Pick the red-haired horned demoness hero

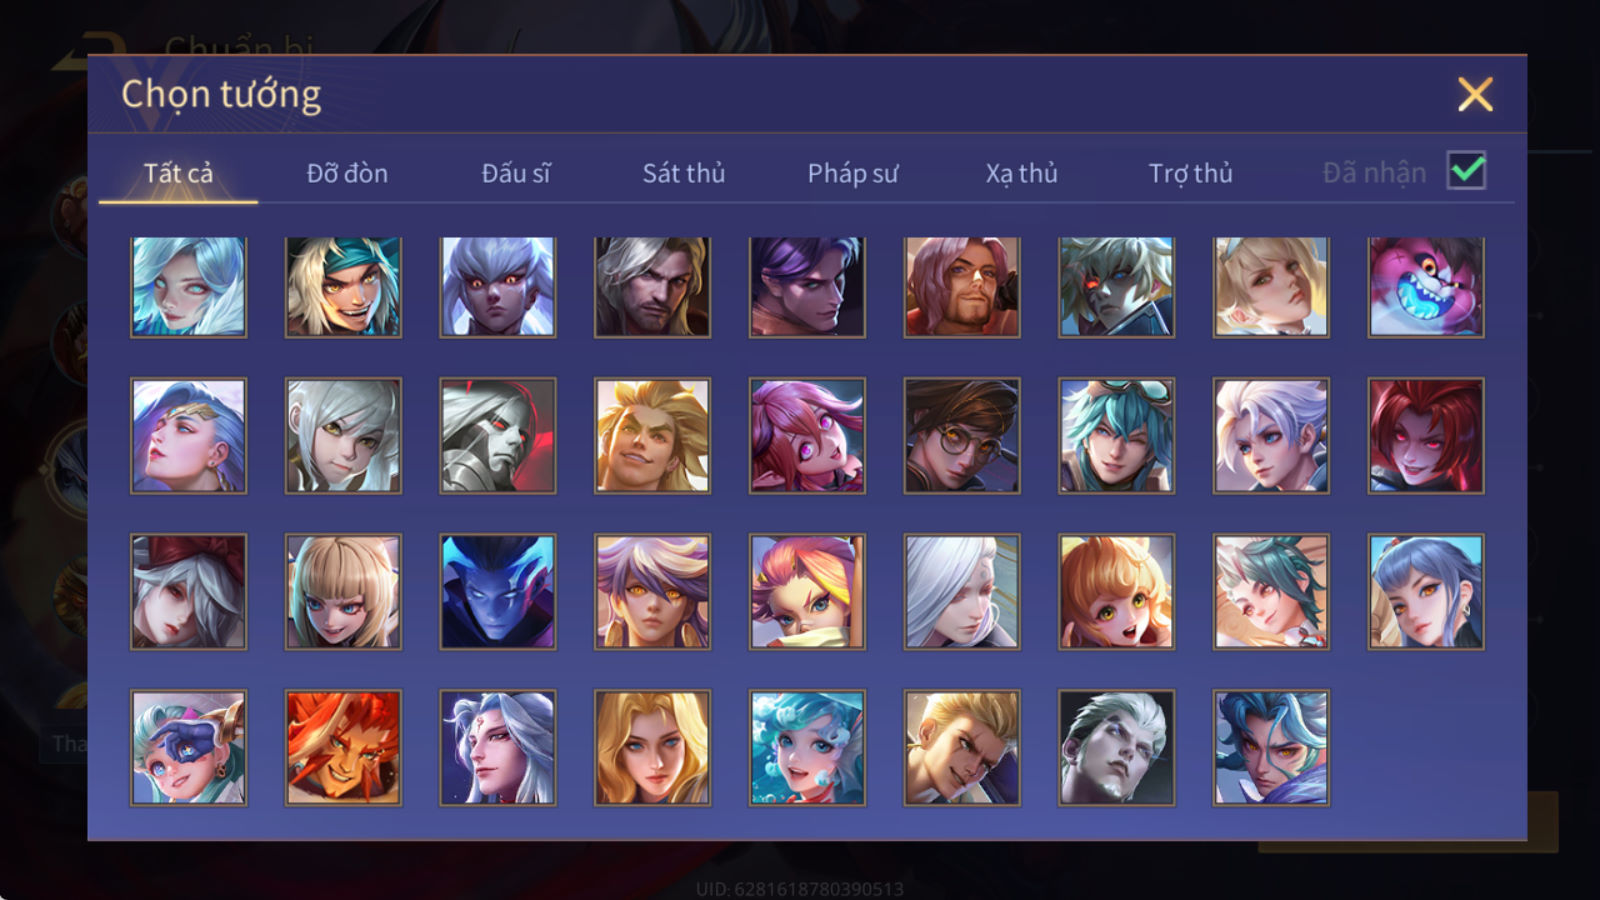click(1426, 435)
